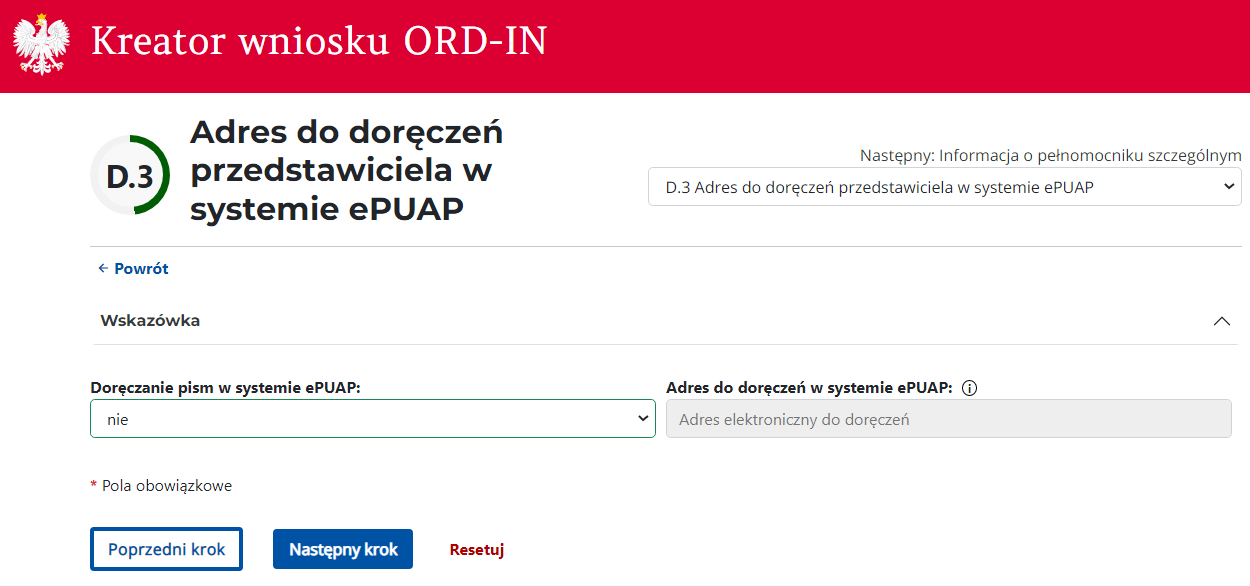This screenshot has height=586, width=1250.
Task: Click the red asterisk by Pola obowiązkowe
Action: (x=94, y=485)
